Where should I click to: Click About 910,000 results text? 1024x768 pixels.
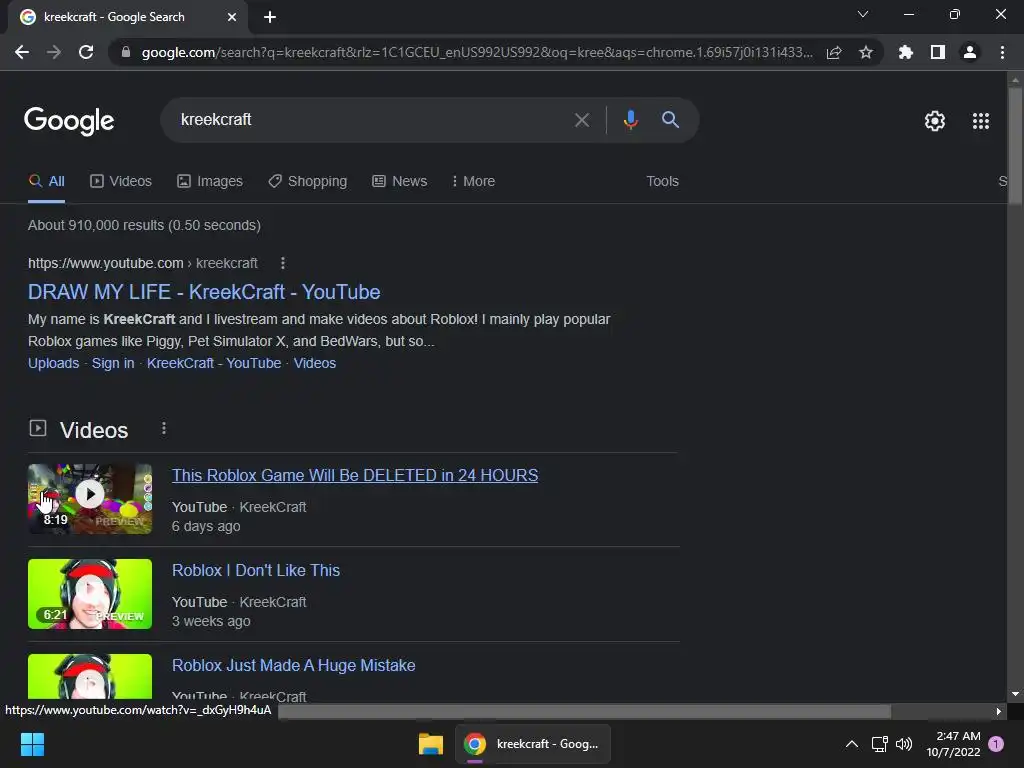click(x=144, y=225)
